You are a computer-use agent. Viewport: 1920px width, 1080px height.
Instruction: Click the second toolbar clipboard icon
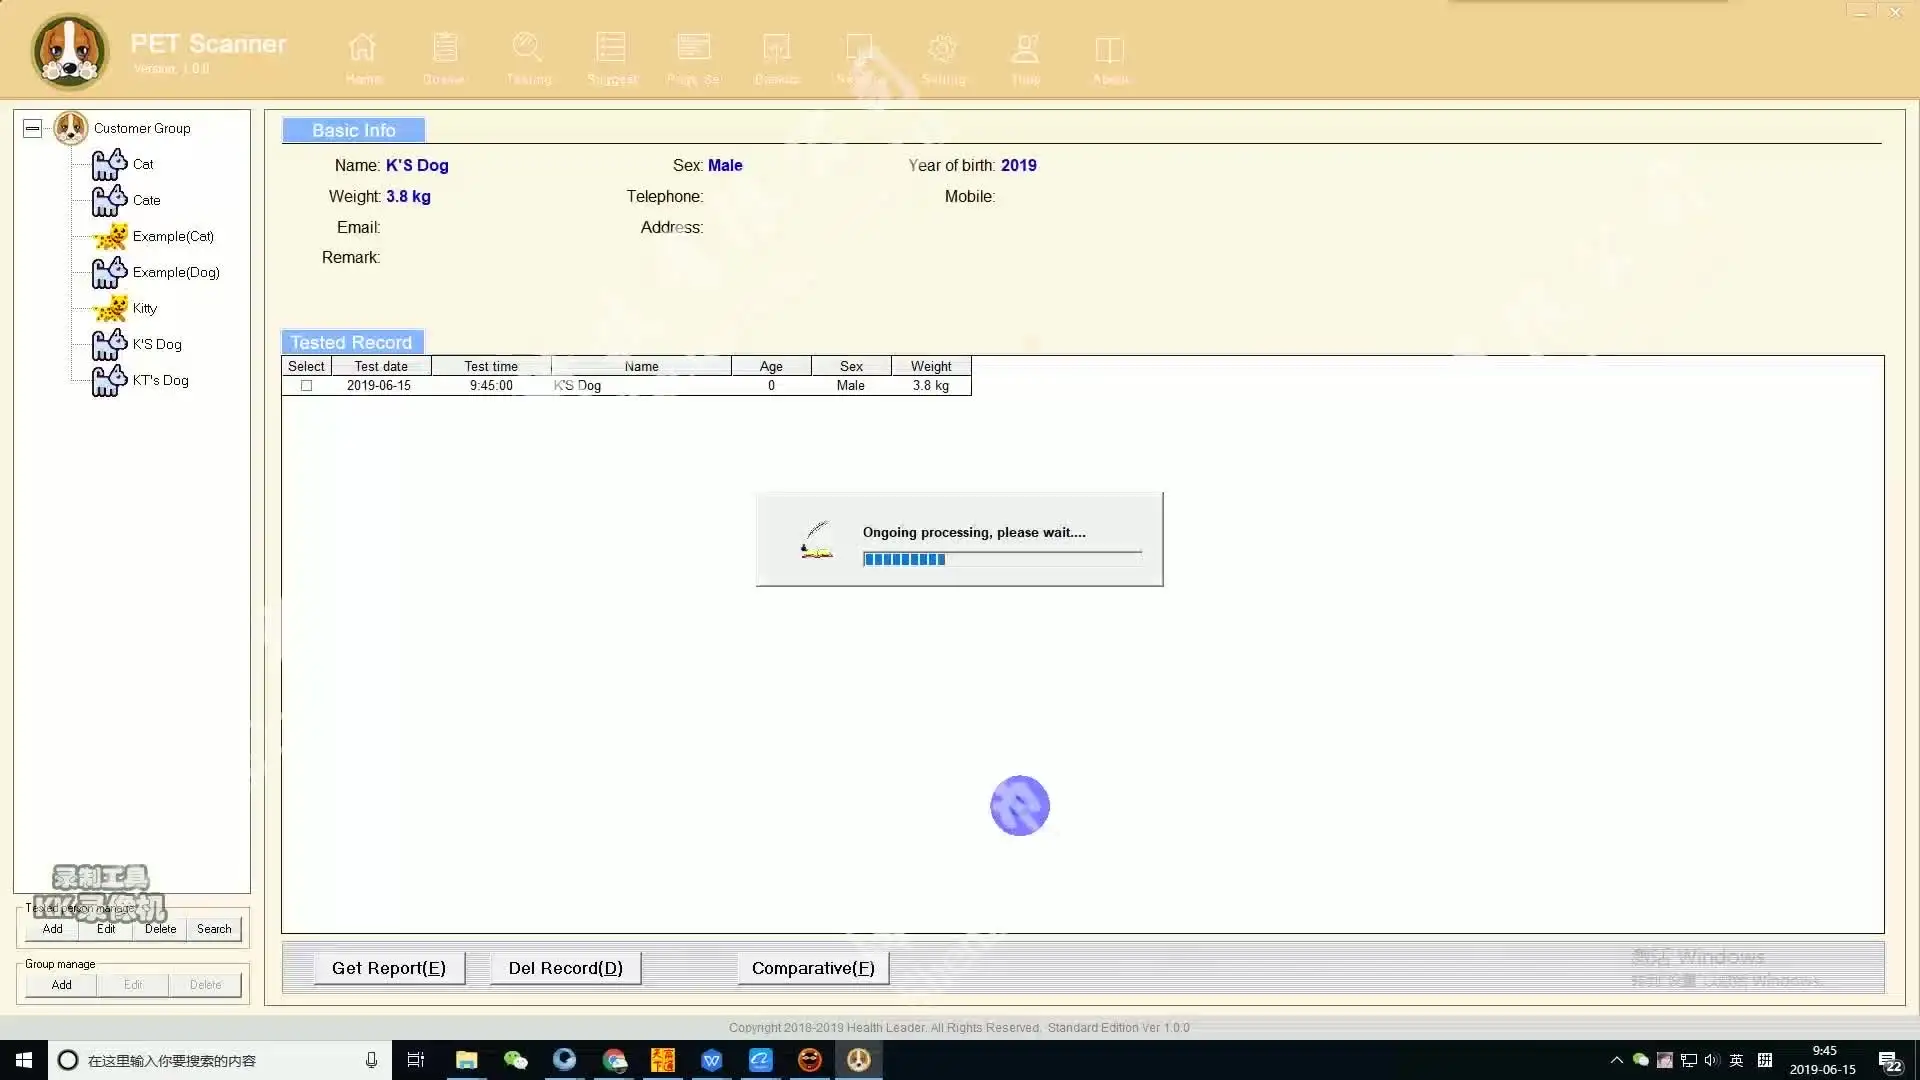pyautogui.click(x=444, y=48)
